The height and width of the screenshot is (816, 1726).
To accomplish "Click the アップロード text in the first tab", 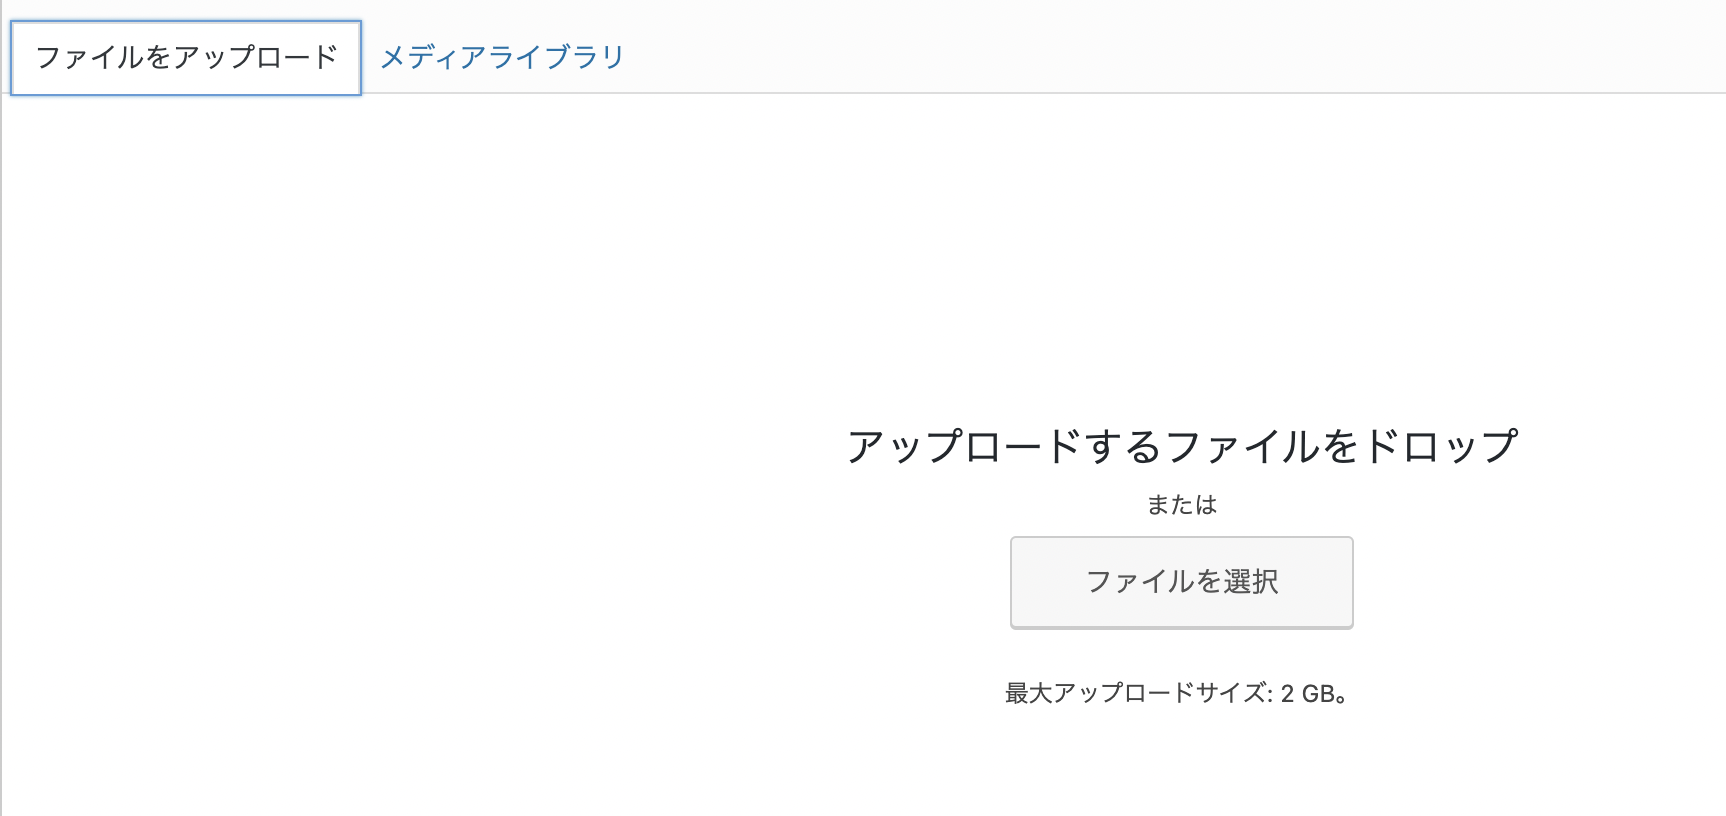I will (x=256, y=58).
